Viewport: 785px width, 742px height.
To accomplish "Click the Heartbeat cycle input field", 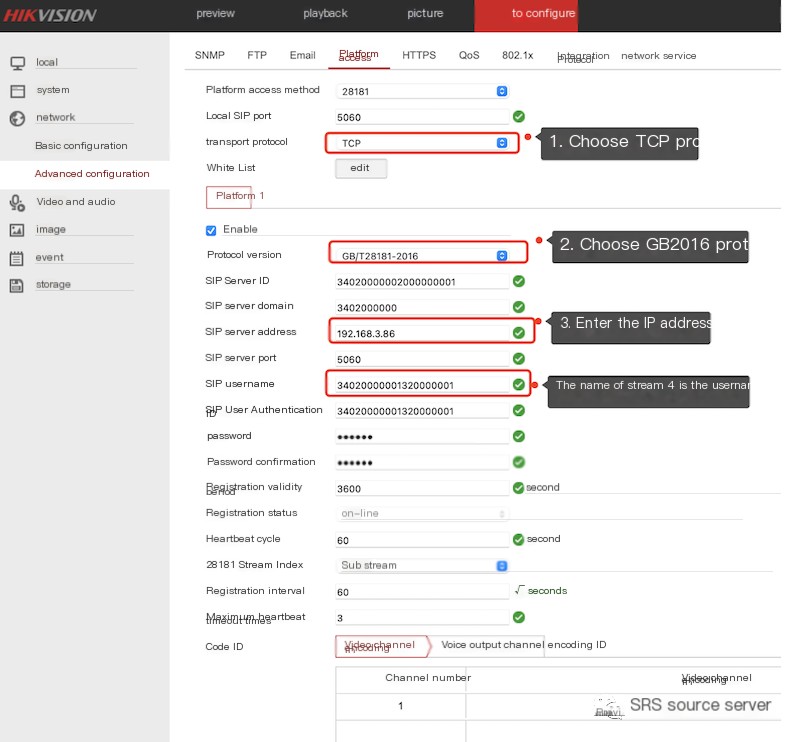I will point(422,540).
